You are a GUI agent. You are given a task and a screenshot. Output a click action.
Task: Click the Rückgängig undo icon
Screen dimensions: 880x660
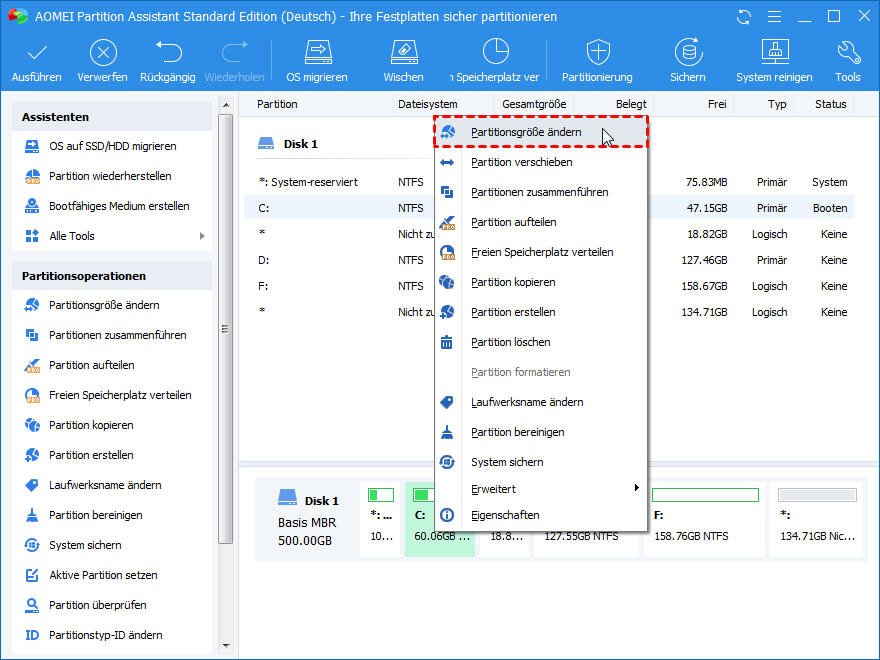(168, 53)
